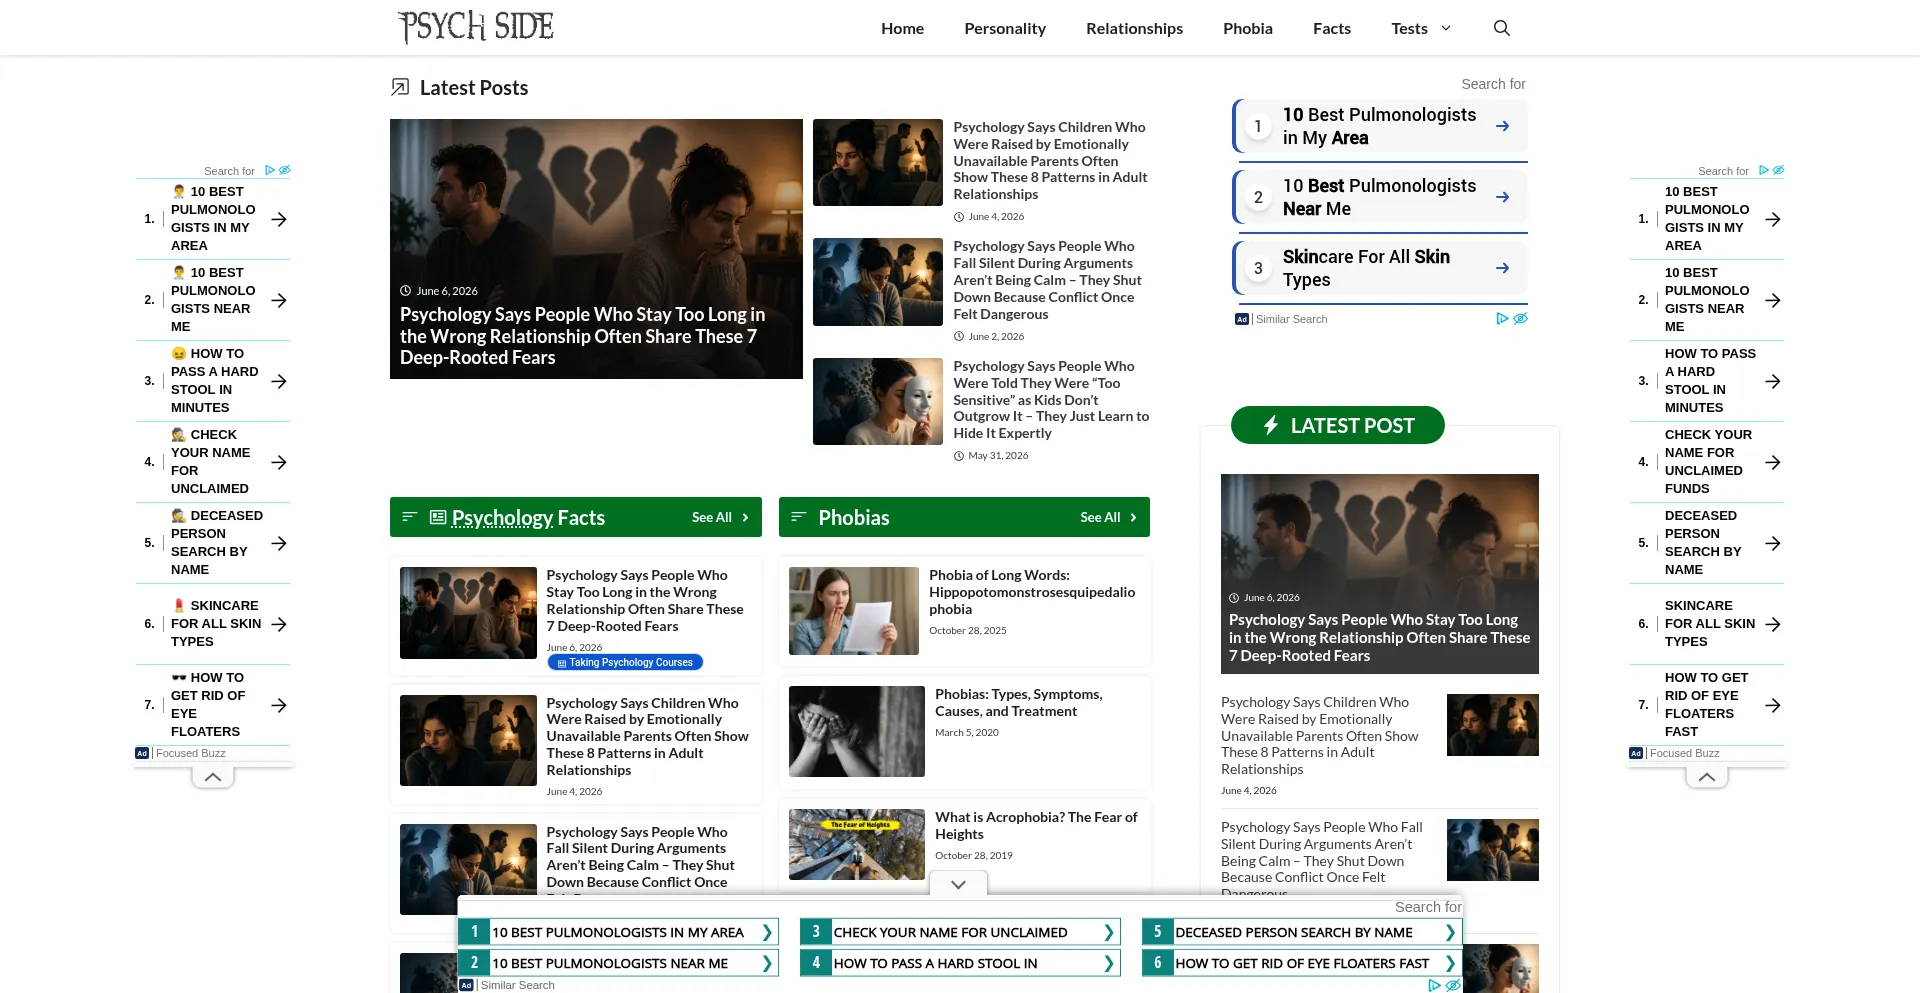Collapse the left ad panel with its chevron tab
Image resolution: width=1920 pixels, height=993 pixels.
point(213,777)
